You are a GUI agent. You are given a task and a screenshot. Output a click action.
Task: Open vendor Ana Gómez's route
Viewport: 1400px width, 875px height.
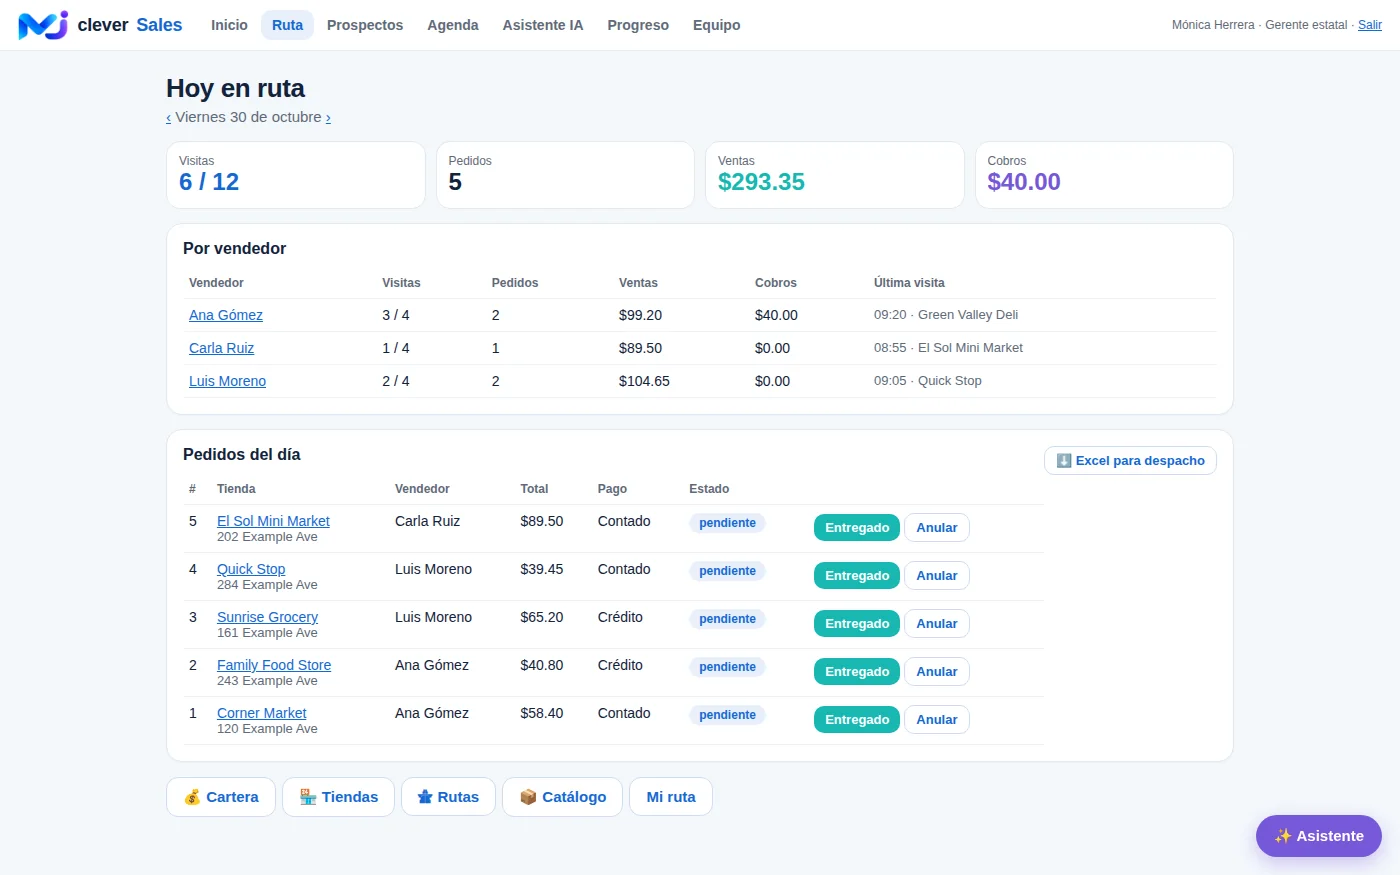[226, 315]
